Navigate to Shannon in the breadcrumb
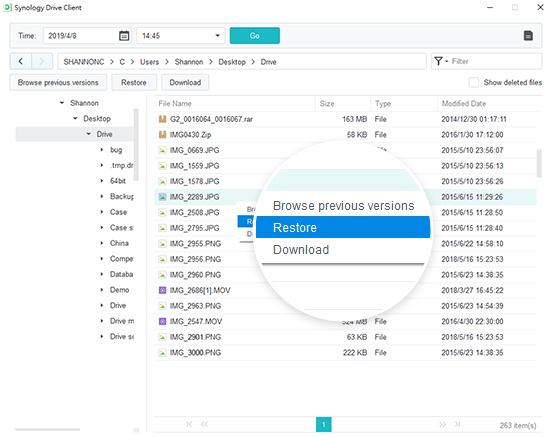The image size is (550, 437). click(189, 62)
